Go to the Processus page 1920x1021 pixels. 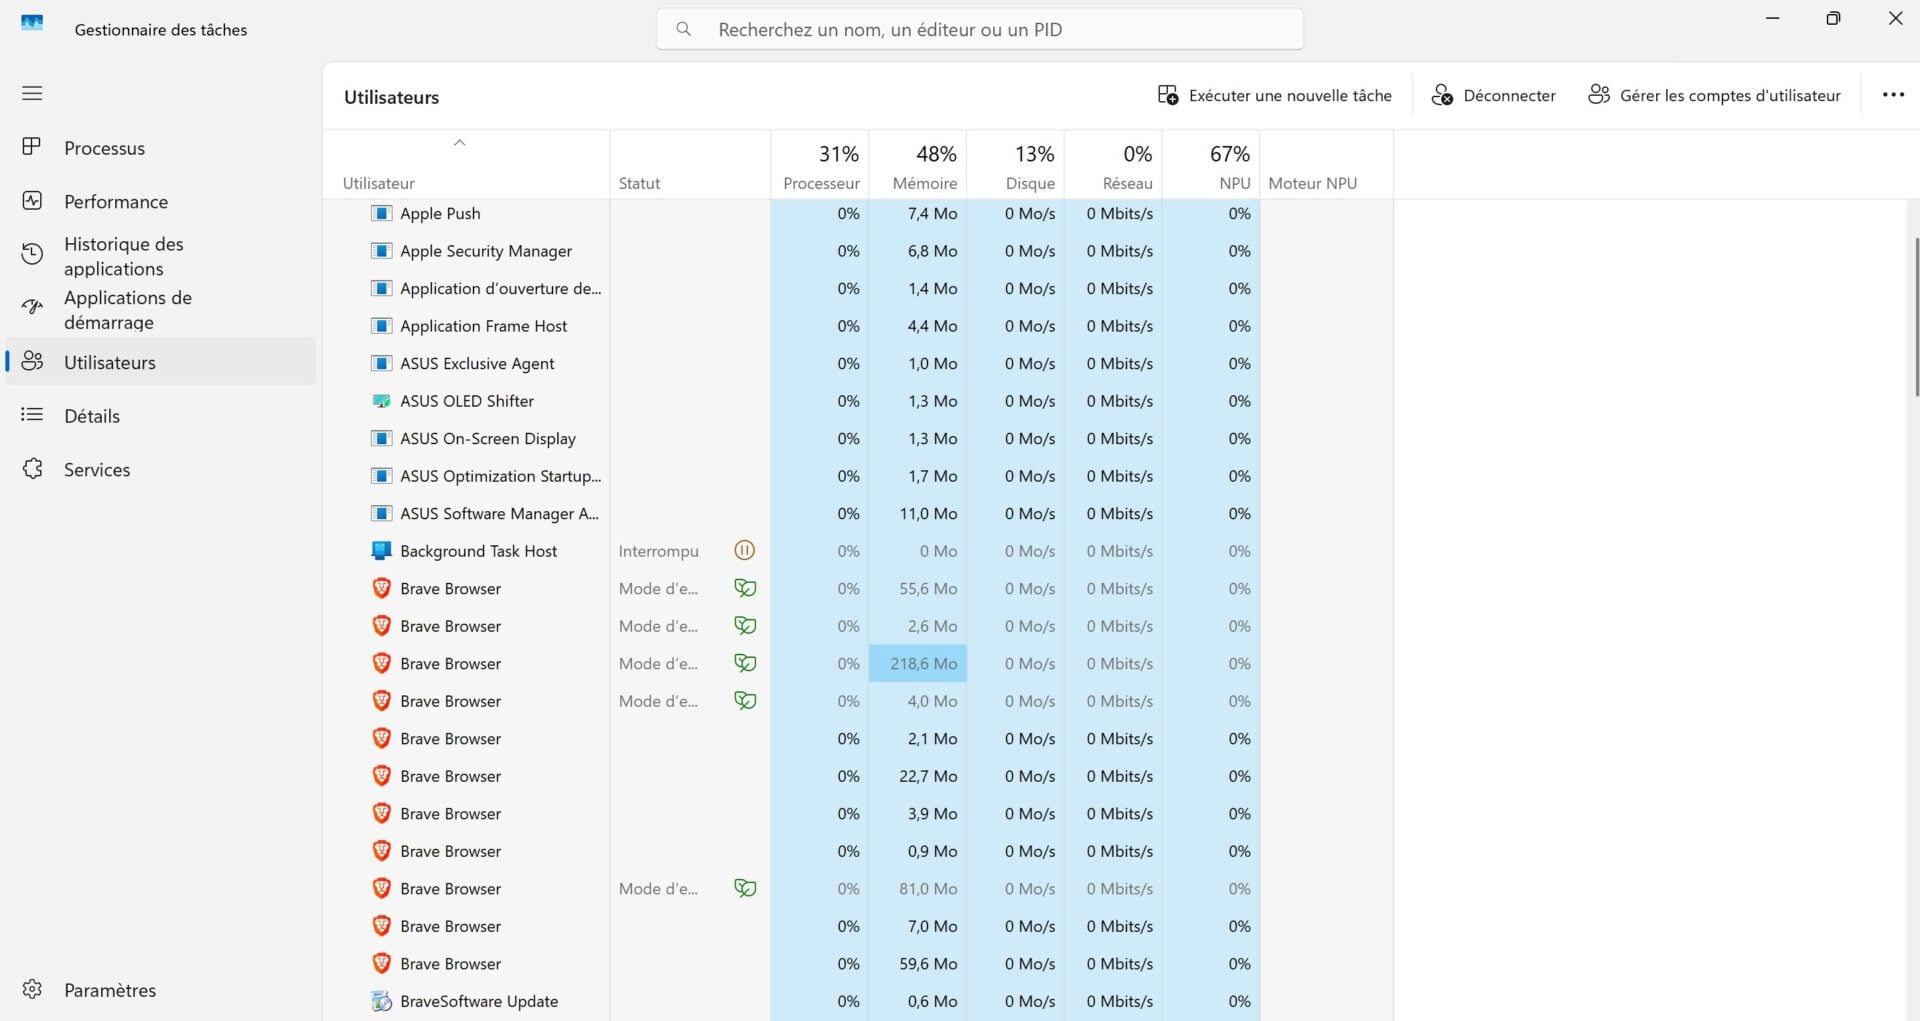(x=161, y=148)
